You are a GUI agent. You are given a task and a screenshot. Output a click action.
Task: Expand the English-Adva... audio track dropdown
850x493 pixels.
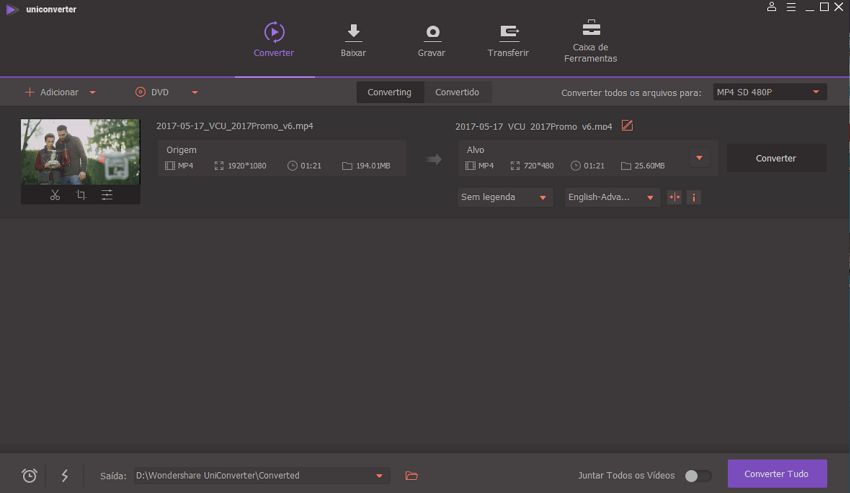point(611,198)
